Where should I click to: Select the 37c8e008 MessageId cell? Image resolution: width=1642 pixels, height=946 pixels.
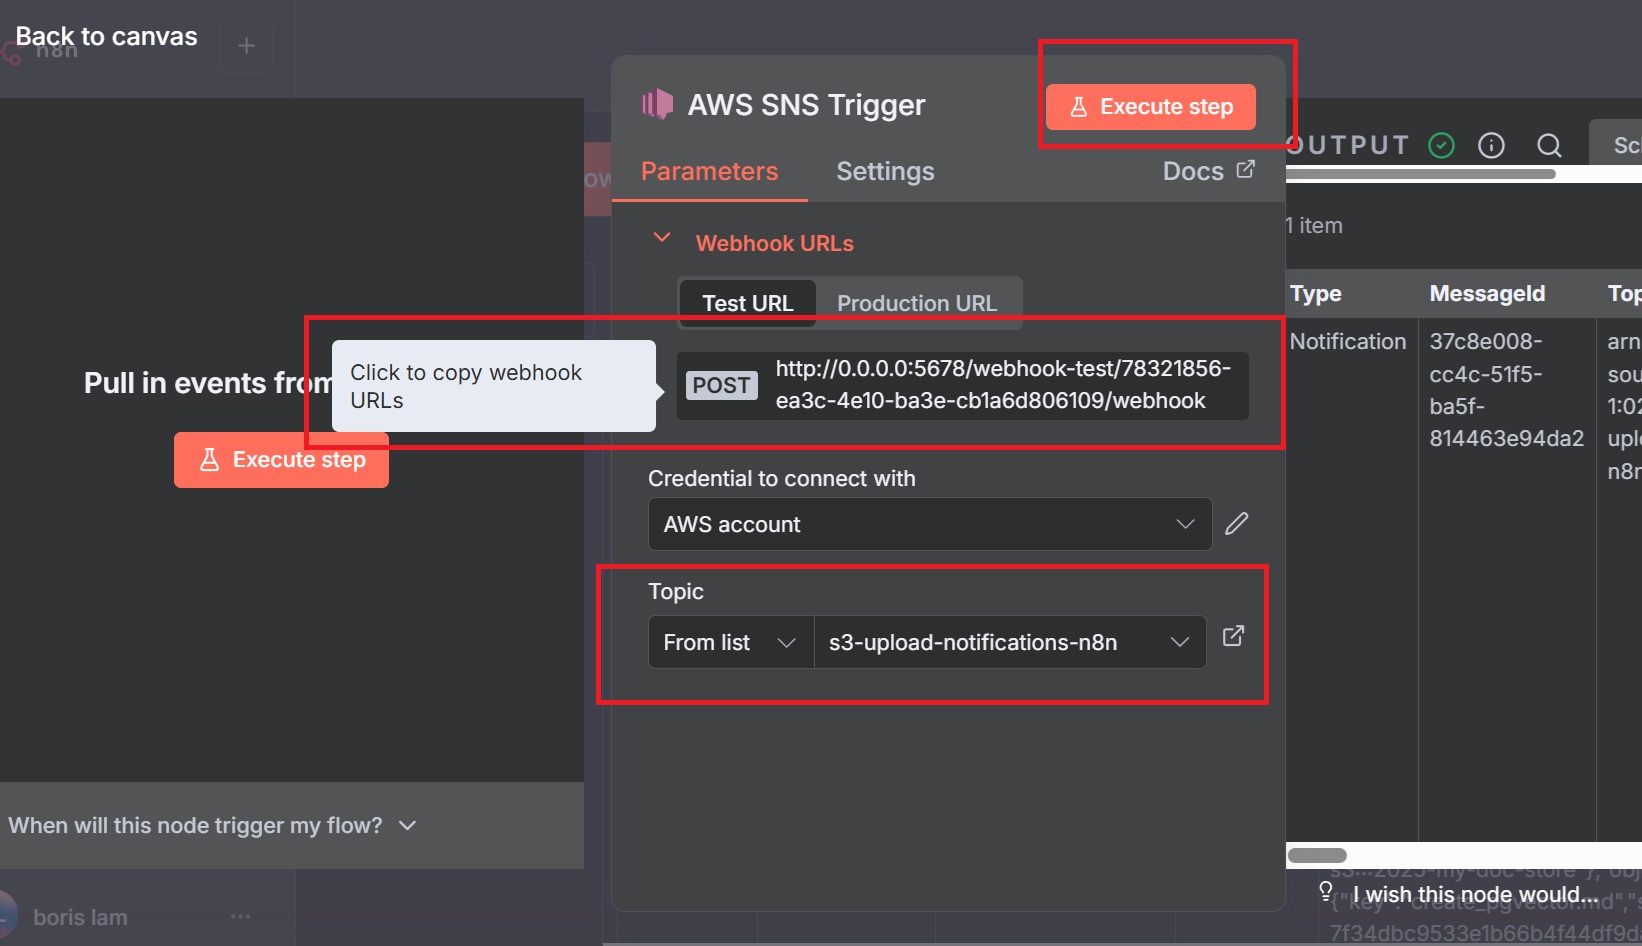click(x=1507, y=390)
